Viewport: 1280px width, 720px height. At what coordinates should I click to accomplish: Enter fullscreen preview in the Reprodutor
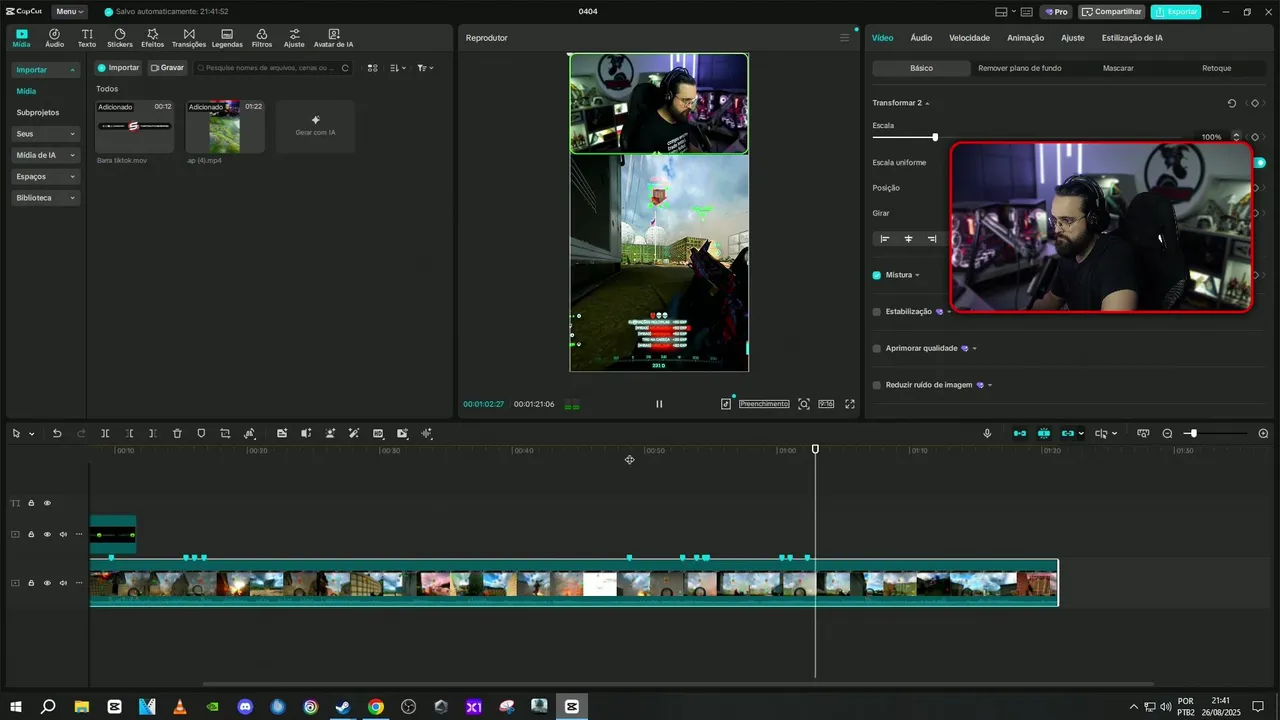[850, 404]
